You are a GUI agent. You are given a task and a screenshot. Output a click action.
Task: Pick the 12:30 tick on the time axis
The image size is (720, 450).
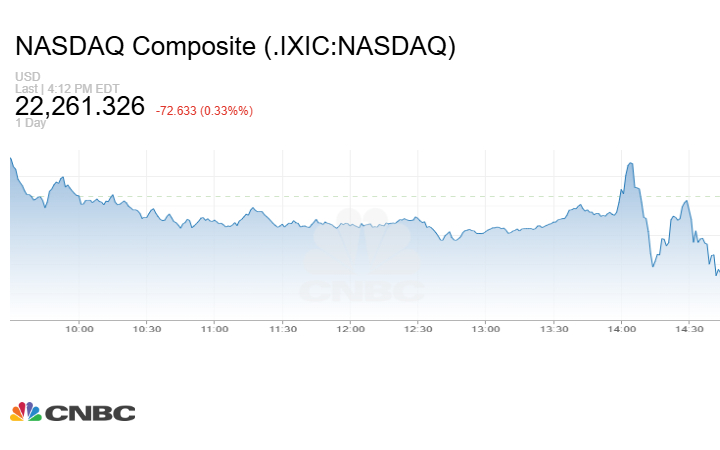click(418, 328)
